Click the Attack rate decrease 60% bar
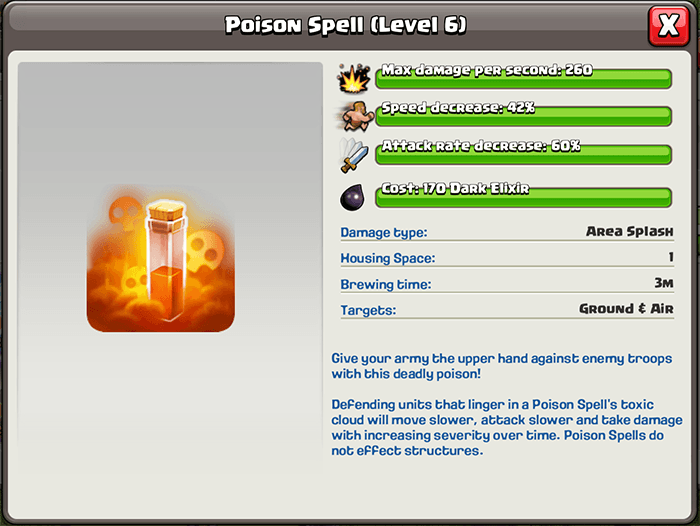This screenshot has width=700, height=526. point(524,153)
